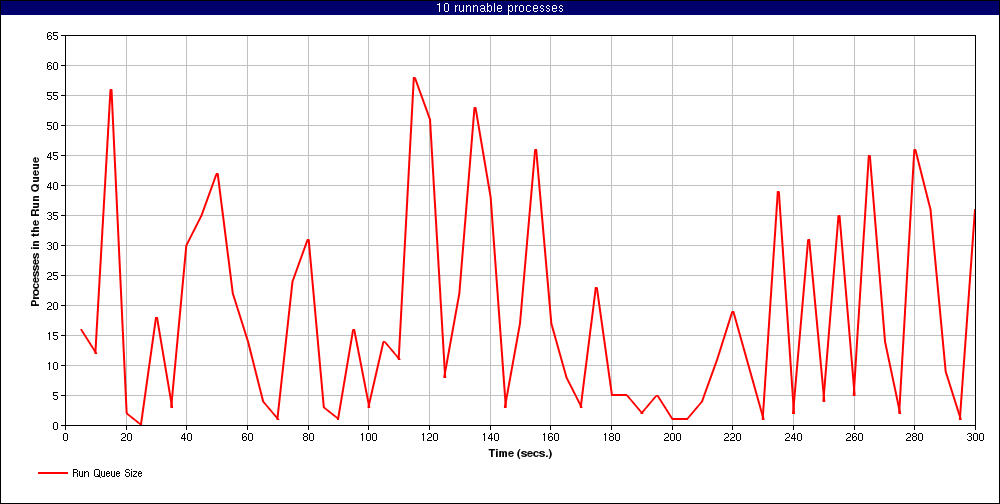Click the y-axis label 45
The width and height of the screenshot is (1000, 504).
point(52,156)
